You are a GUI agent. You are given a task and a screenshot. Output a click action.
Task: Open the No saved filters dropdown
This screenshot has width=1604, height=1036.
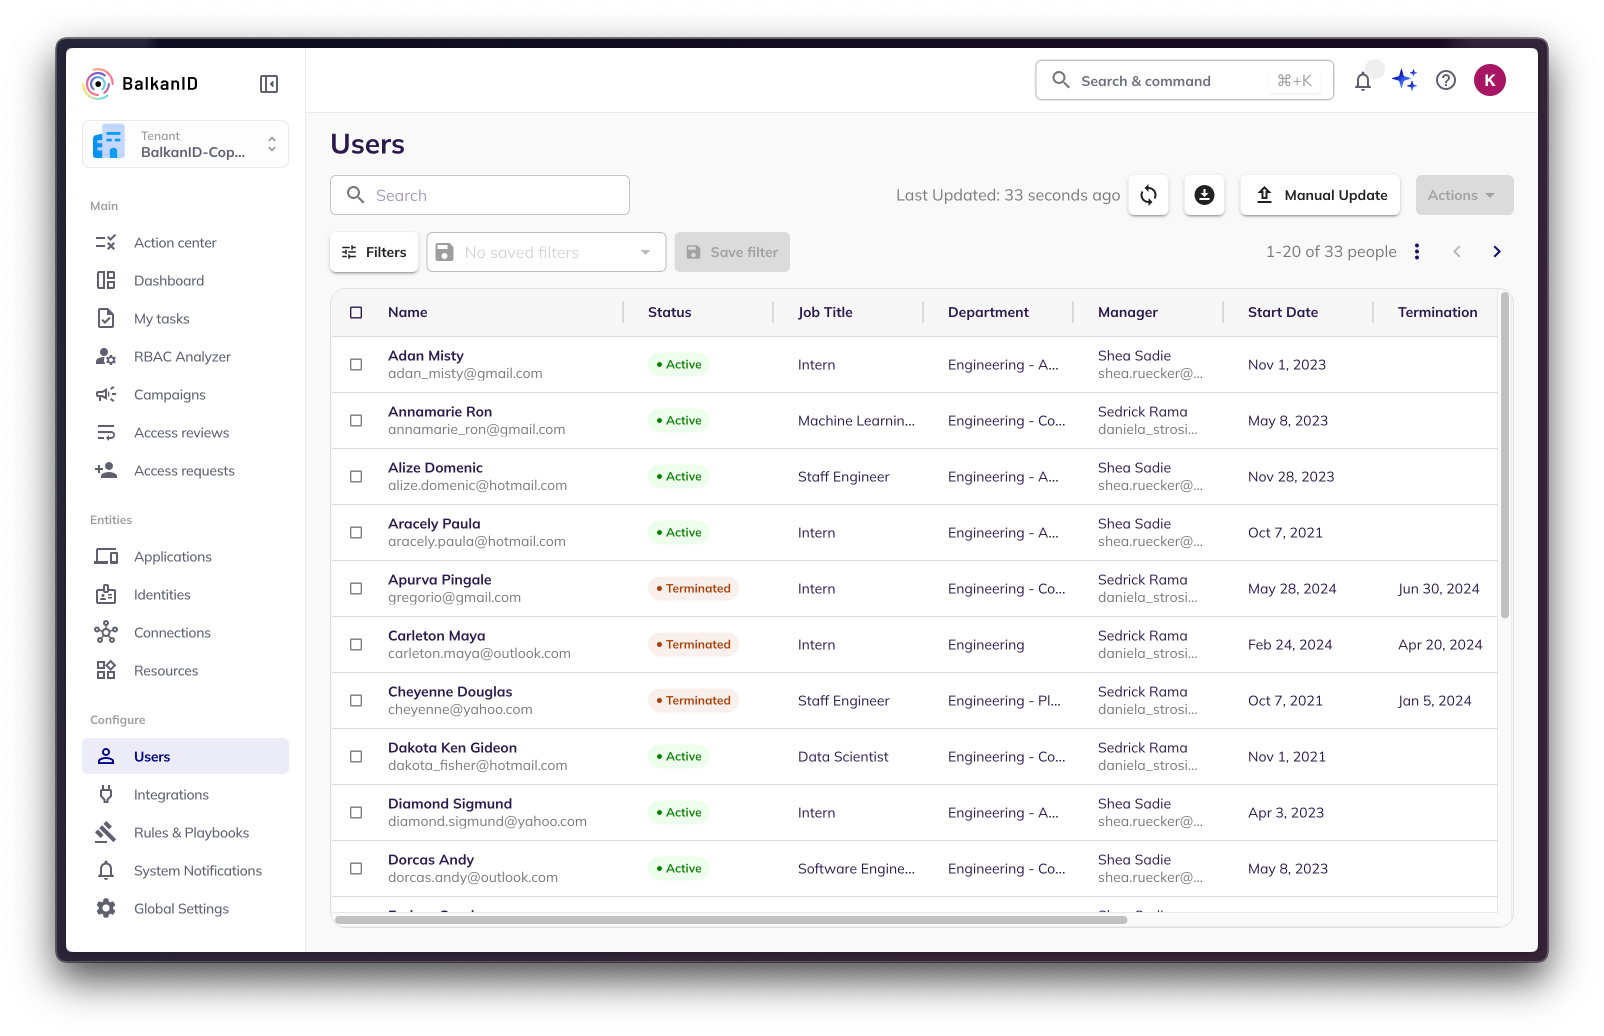click(546, 252)
